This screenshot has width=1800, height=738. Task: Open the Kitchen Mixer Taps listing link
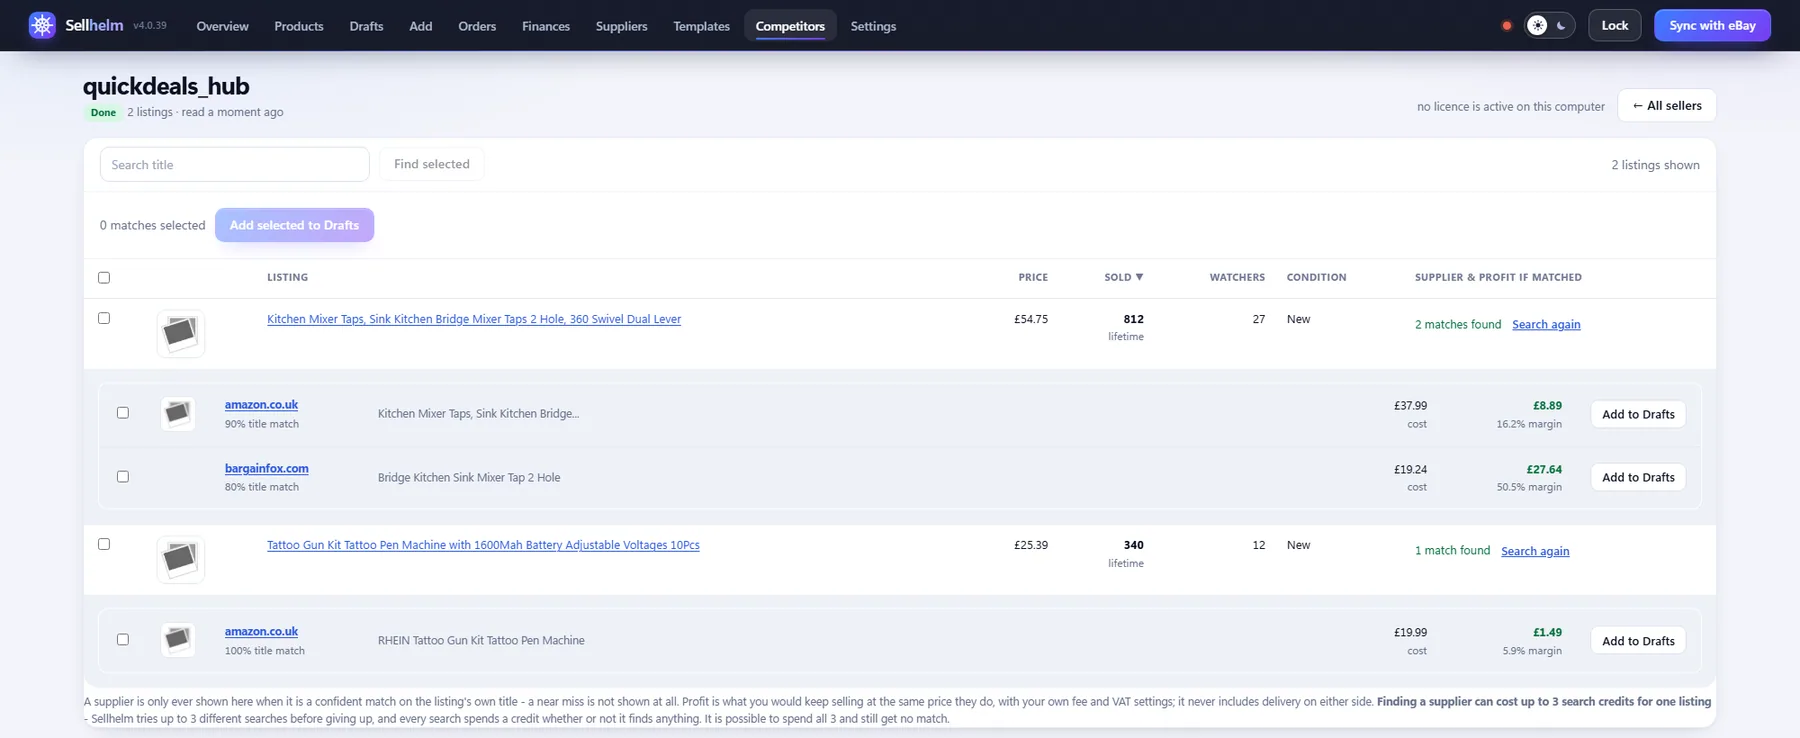474,319
